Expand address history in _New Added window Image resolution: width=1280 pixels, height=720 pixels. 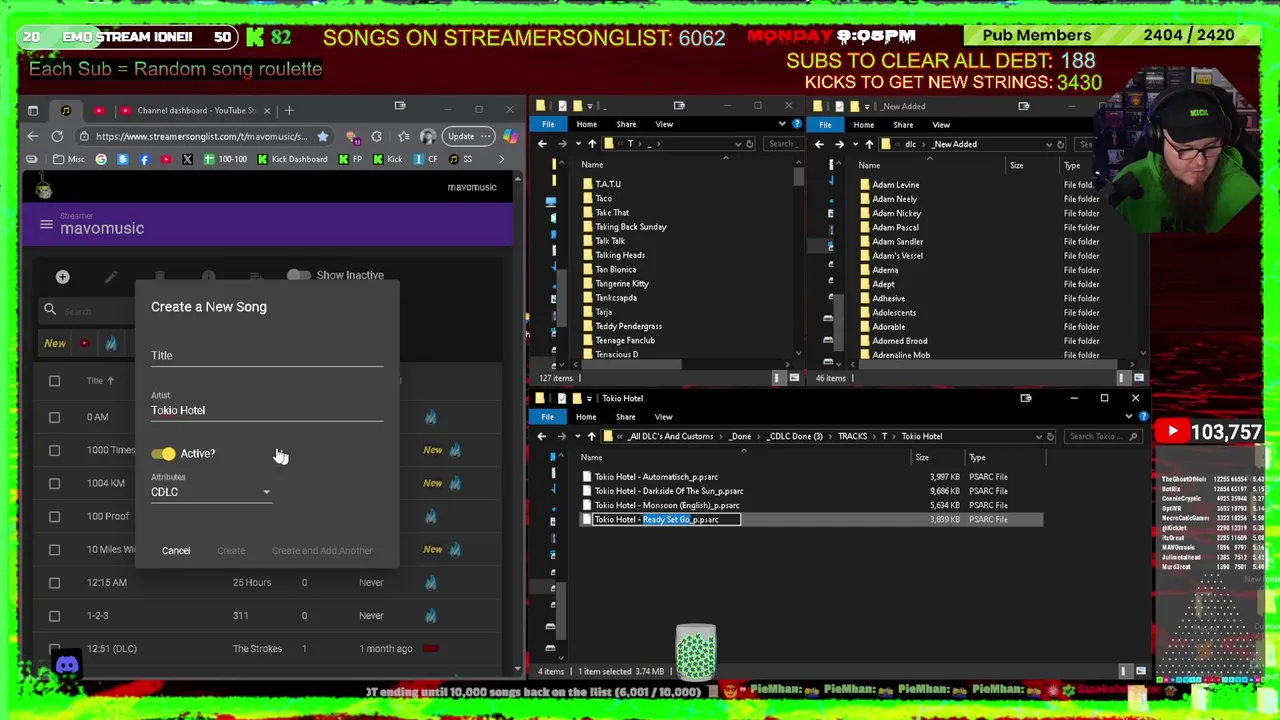[x=1048, y=144]
